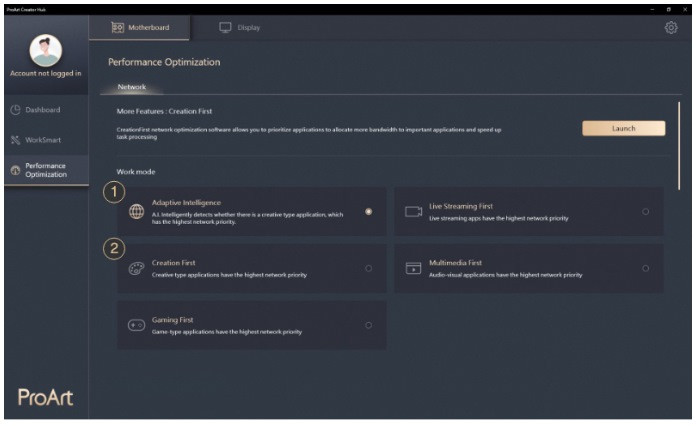Viewport: 696px width, 426px height.
Task: Click the Live Streaming camera icon
Action: tap(413, 212)
